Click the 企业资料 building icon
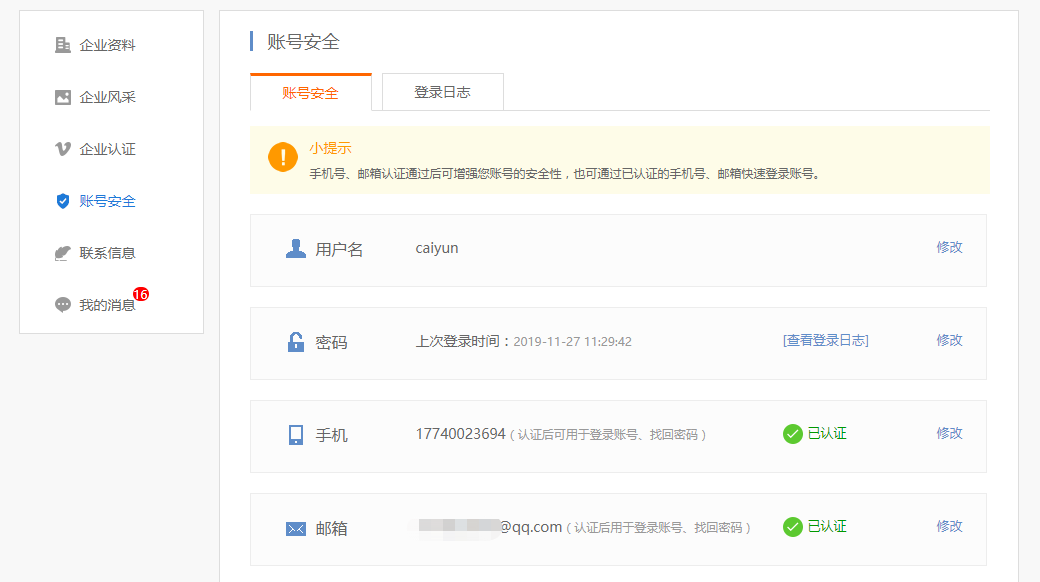Screen dimensions: 1040x582 (63, 45)
